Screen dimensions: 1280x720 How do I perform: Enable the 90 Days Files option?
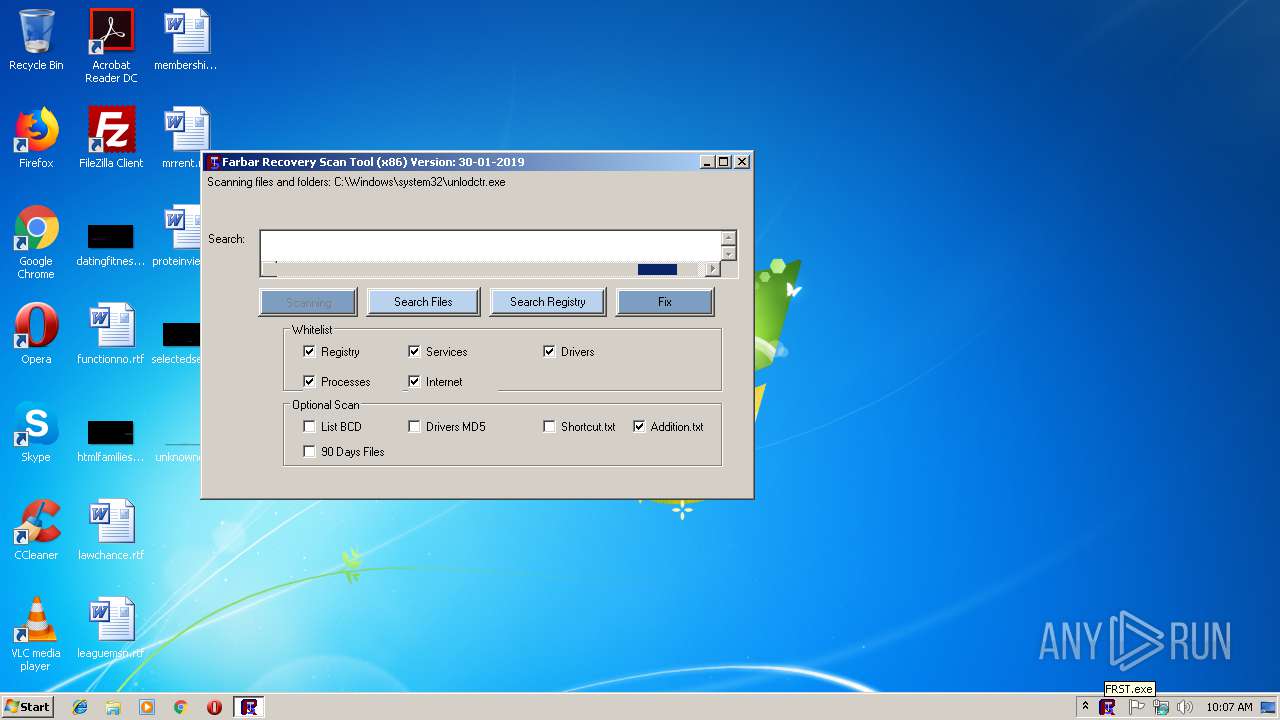tap(309, 452)
